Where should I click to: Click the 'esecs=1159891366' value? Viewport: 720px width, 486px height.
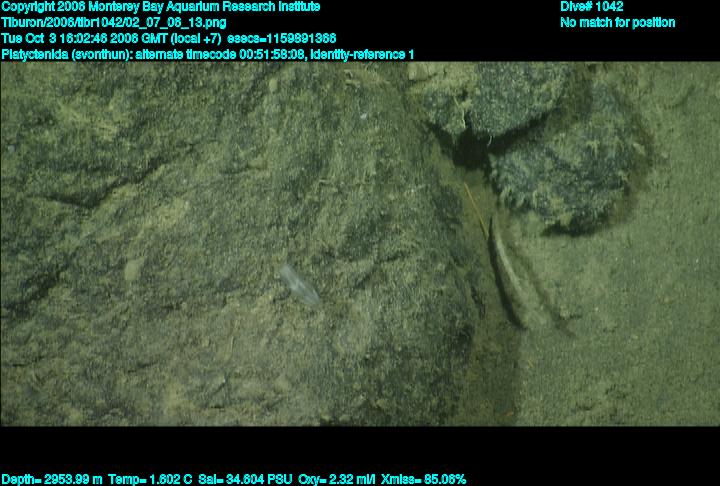(281, 38)
